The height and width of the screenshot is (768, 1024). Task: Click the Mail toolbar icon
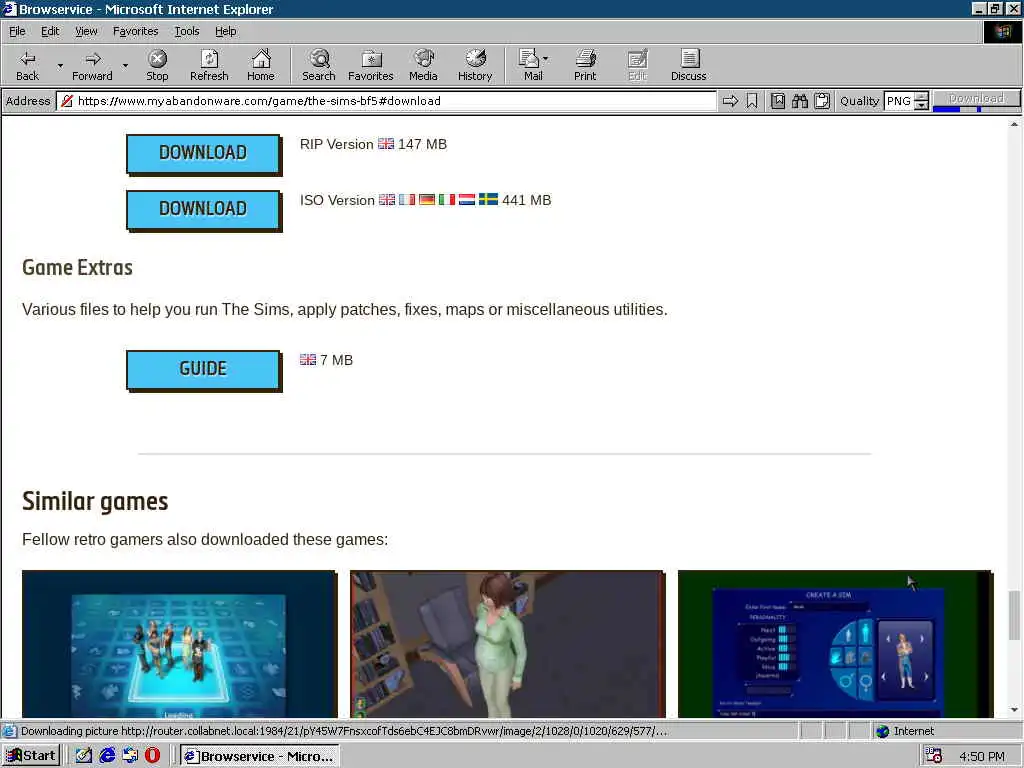point(530,65)
